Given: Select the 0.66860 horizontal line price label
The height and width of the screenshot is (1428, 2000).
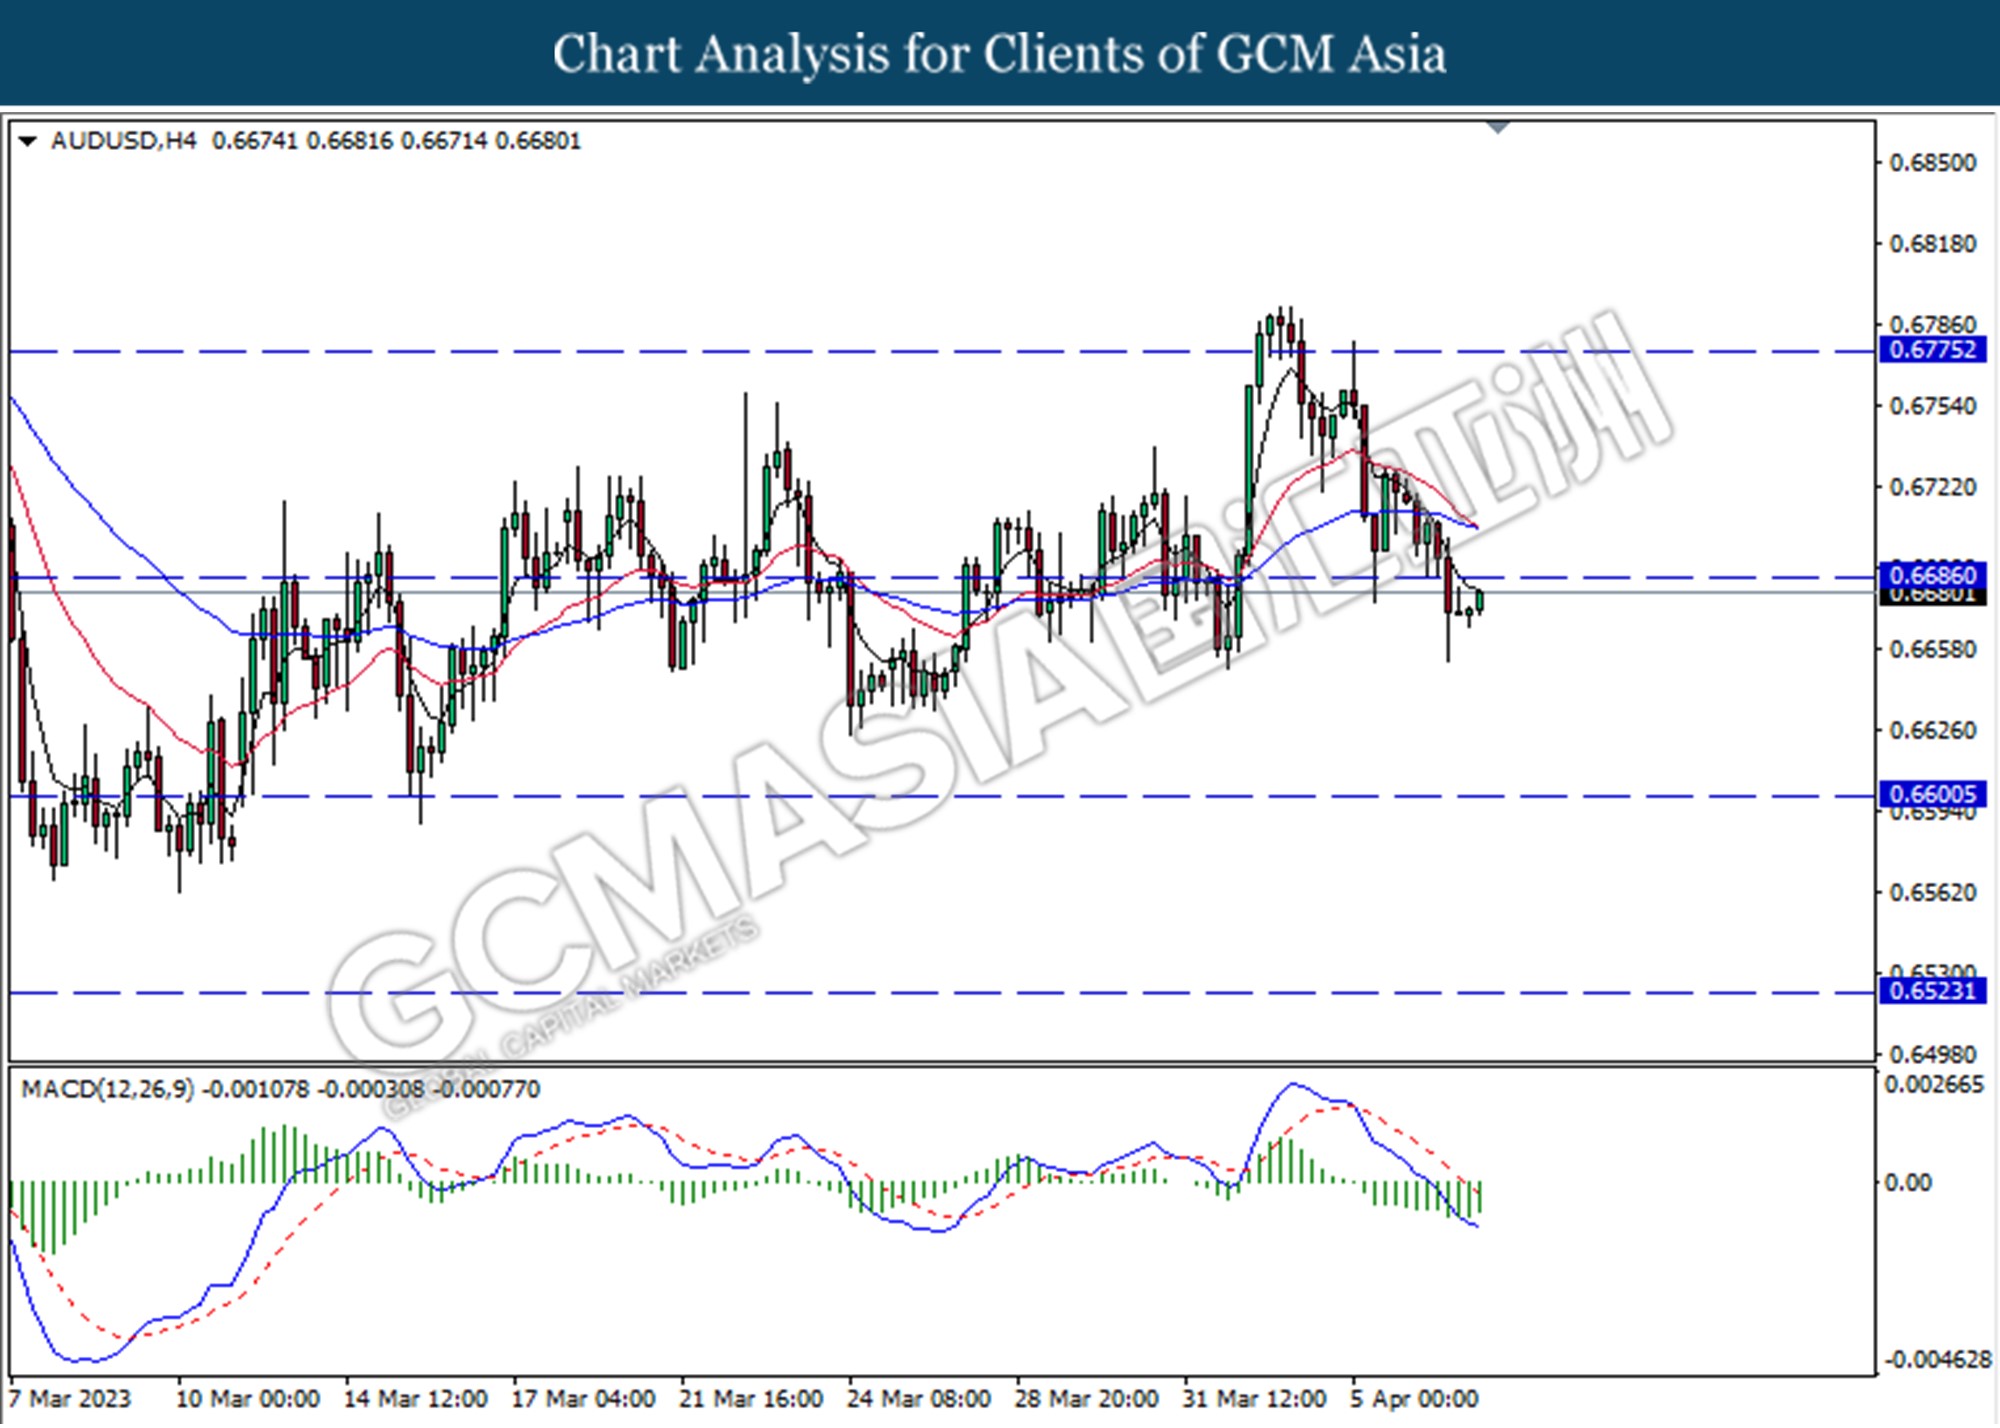Looking at the screenshot, I should click(1933, 575).
